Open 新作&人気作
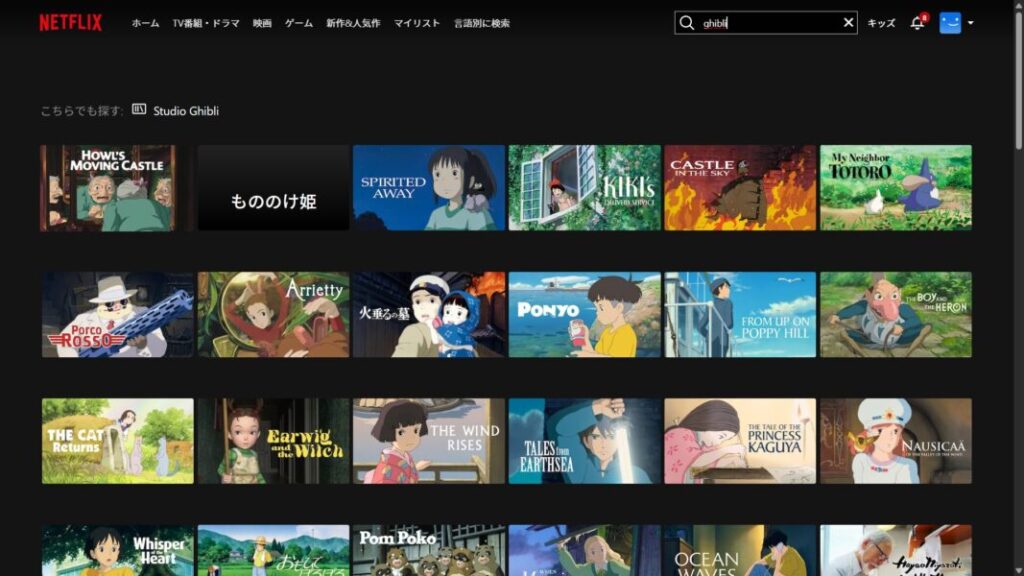Viewport: 1024px width, 576px height. 353,23
